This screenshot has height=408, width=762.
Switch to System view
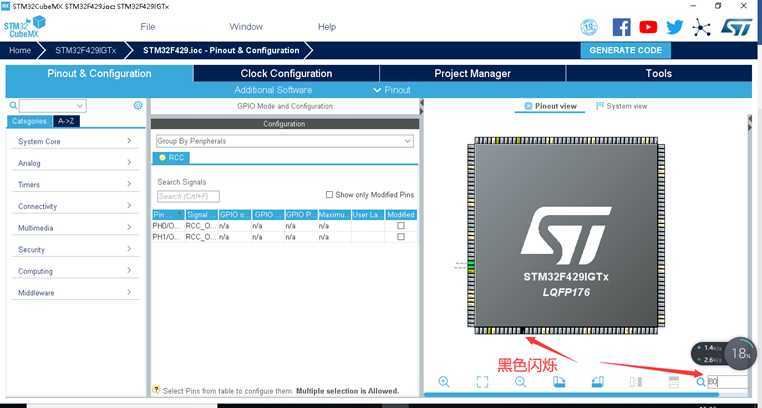622,106
